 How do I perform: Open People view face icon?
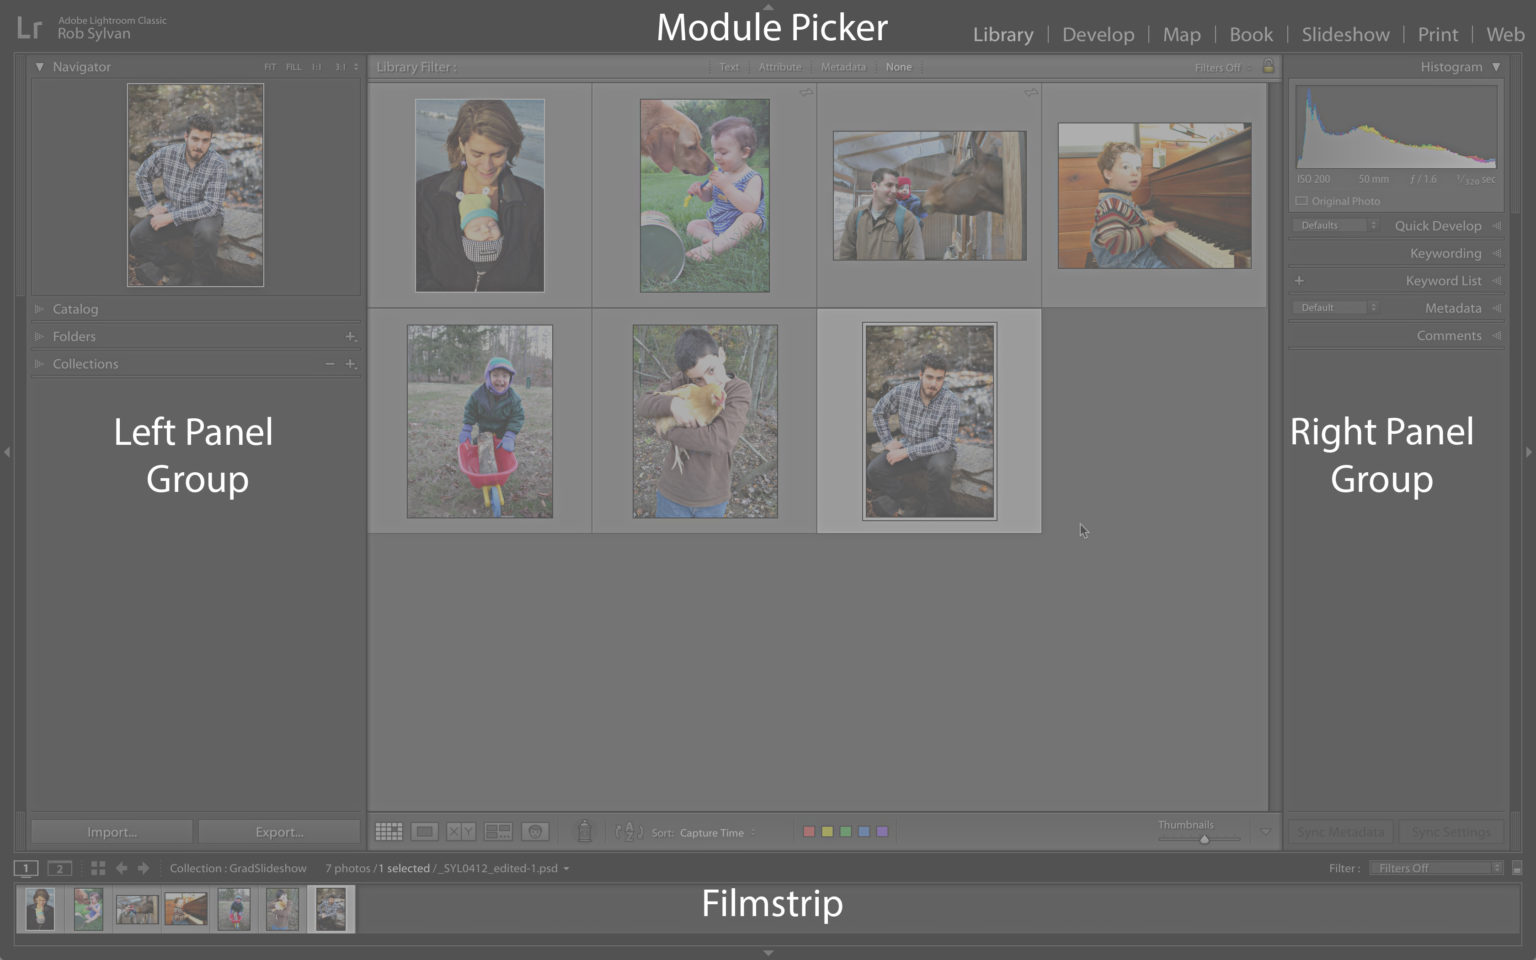click(535, 832)
